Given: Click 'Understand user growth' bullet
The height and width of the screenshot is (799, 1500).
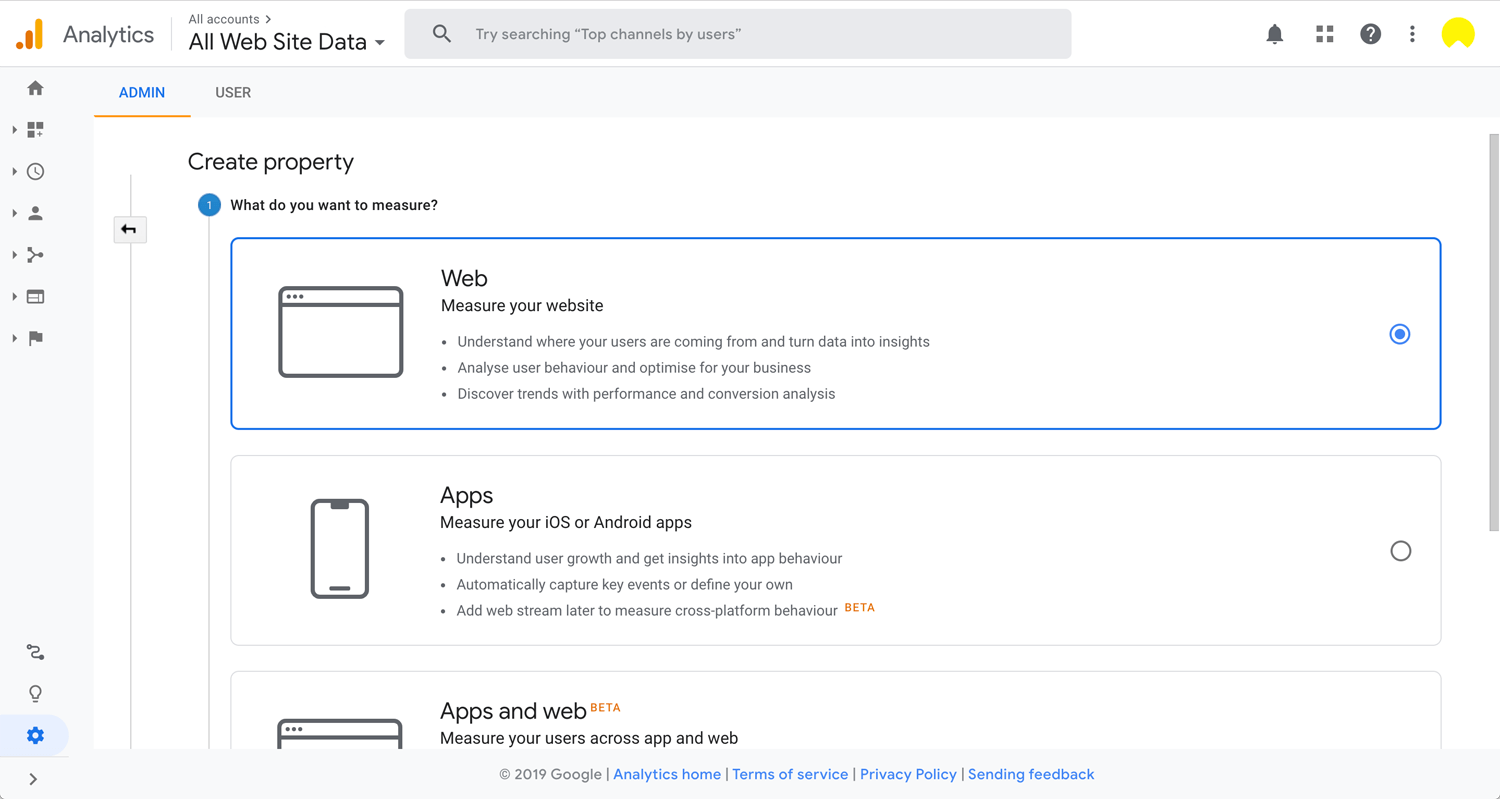Looking at the screenshot, I should 649,558.
